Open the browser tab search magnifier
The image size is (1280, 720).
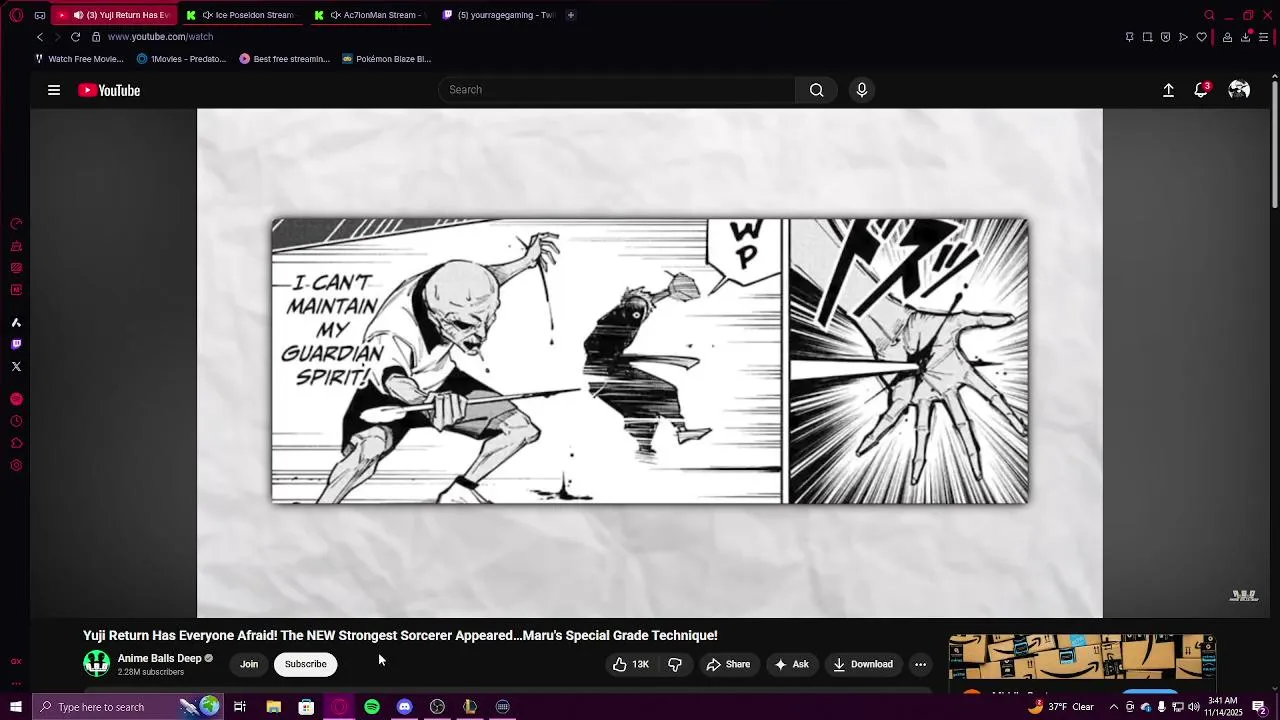[x=1209, y=15]
